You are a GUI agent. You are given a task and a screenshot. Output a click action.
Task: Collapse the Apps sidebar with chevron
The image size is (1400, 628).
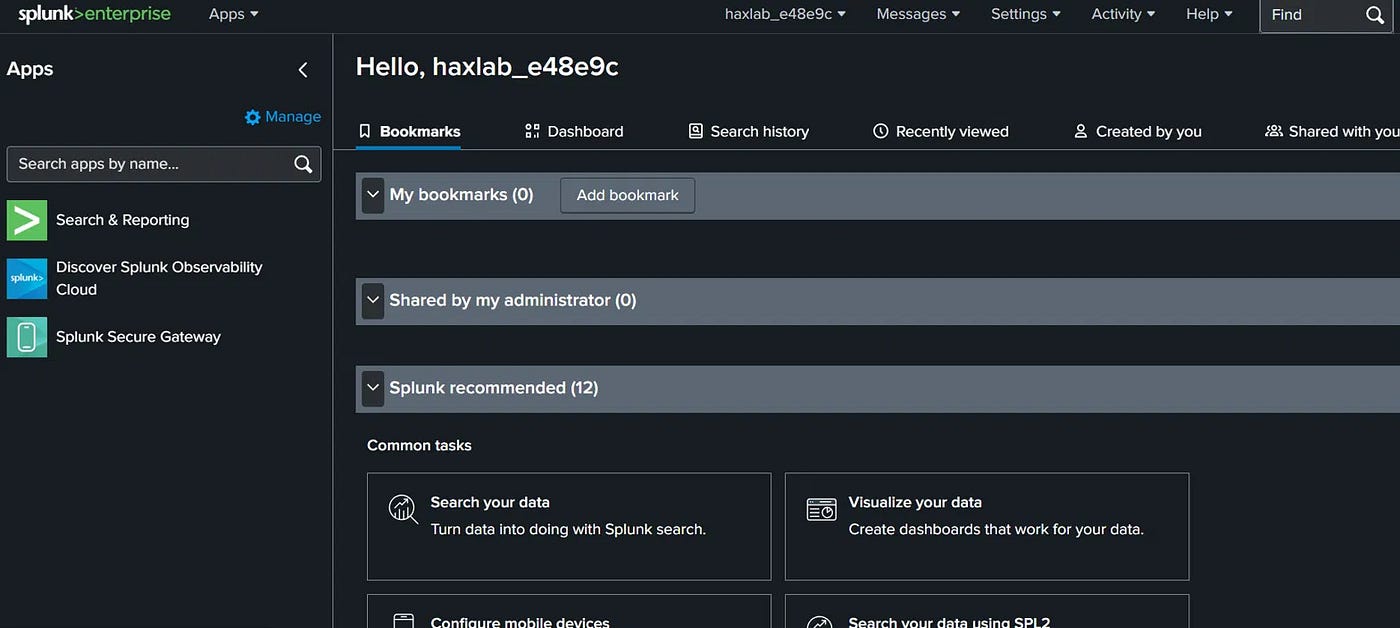[x=303, y=70]
